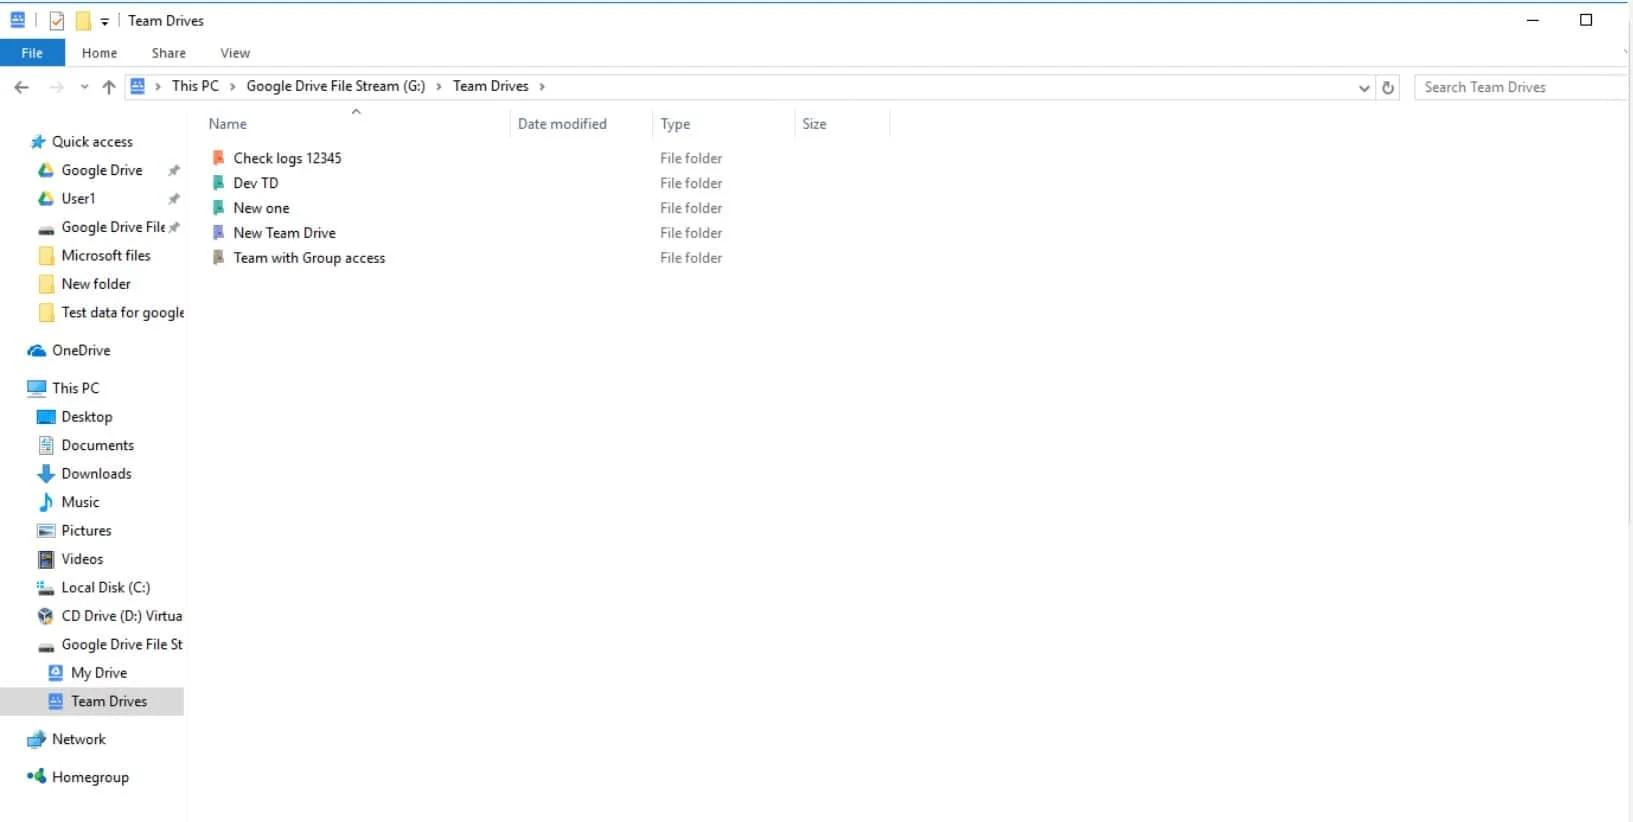Viewport: 1633px width, 822px height.
Task: Open the Share ribbon tab
Action: [x=169, y=53]
